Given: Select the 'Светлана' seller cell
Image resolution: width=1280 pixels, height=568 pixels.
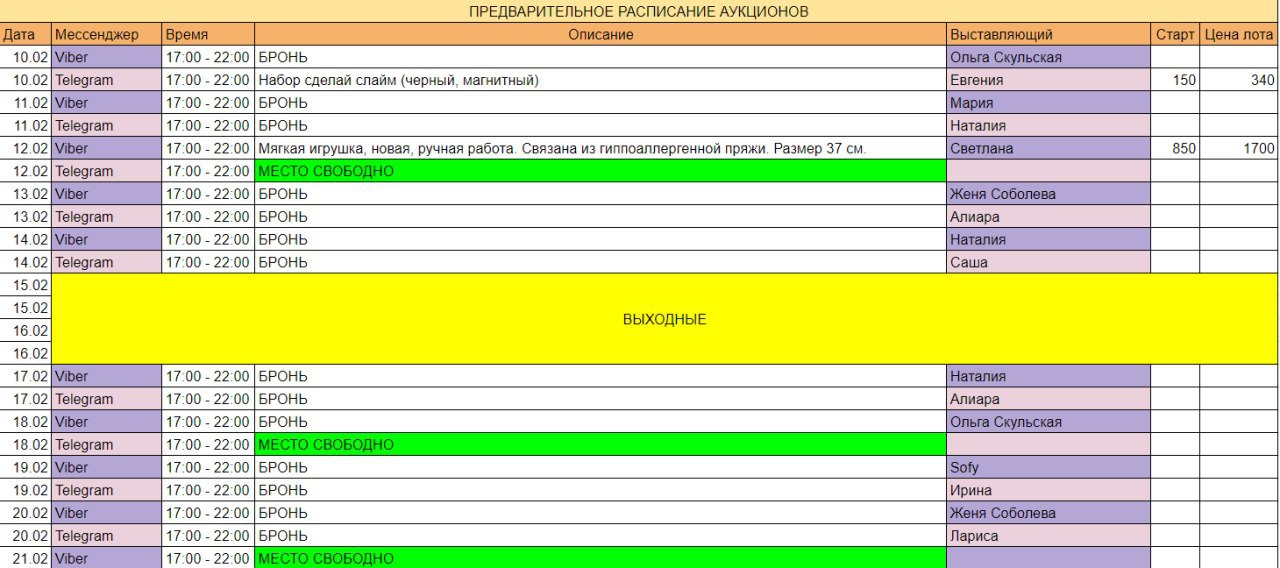Looking at the screenshot, I should [1049, 148].
